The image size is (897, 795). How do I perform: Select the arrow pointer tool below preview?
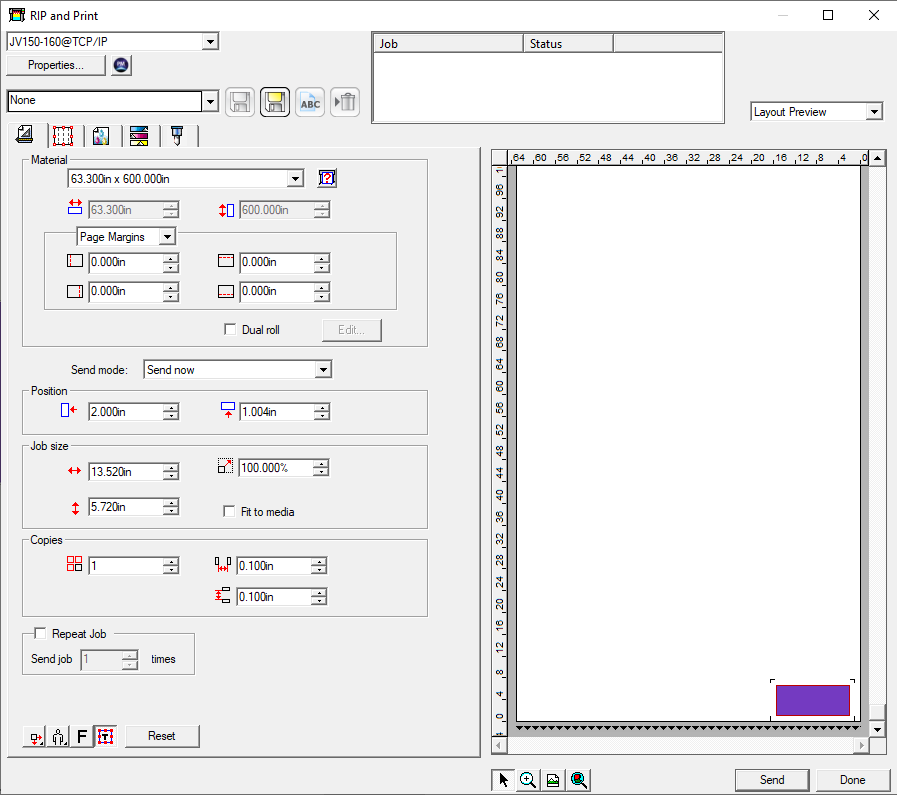point(504,781)
